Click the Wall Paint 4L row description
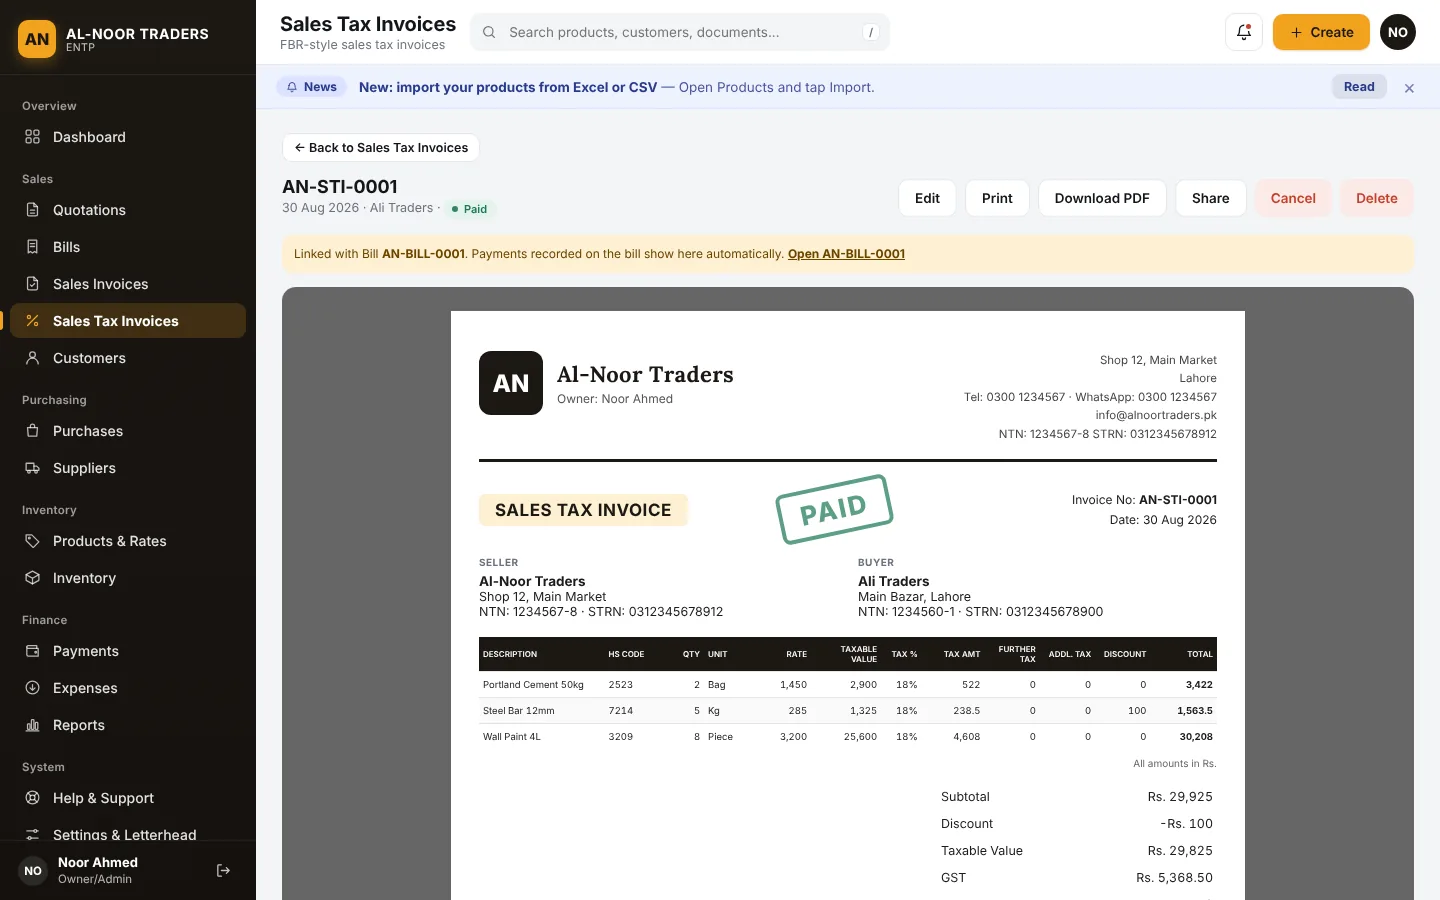 pyautogui.click(x=512, y=737)
